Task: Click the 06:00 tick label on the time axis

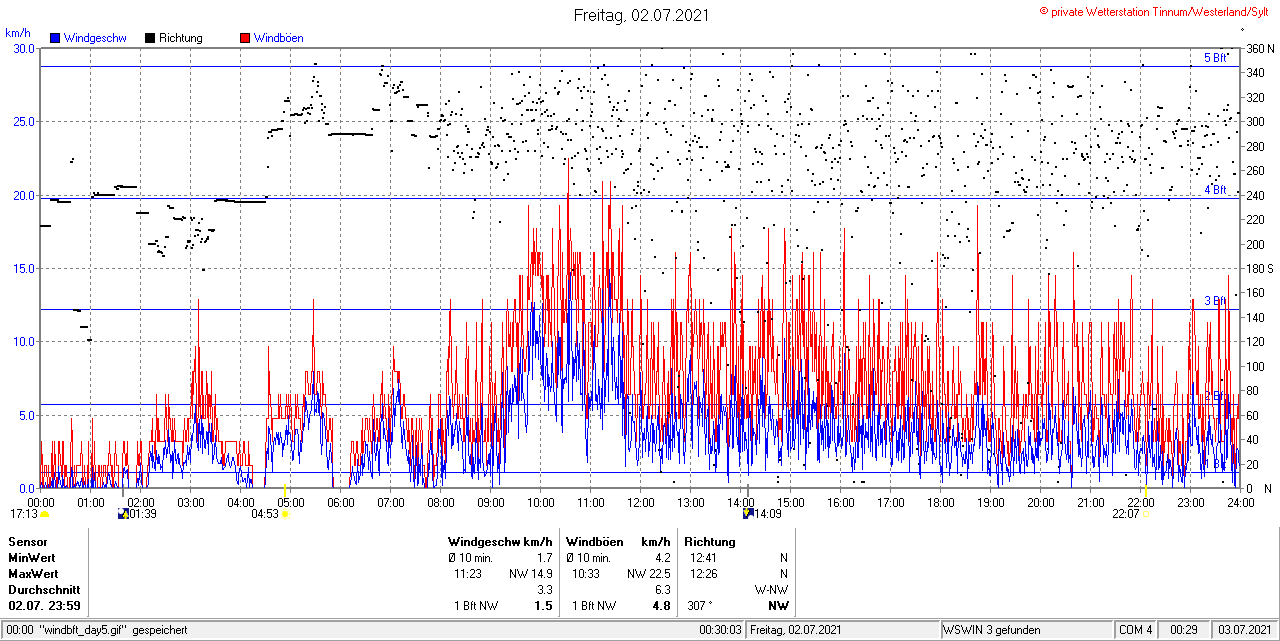Action: pyautogui.click(x=341, y=502)
